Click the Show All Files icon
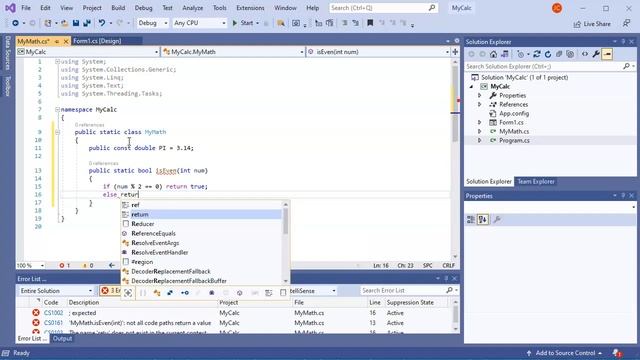The width and height of the screenshot is (640, 360). tap(570, 54)
